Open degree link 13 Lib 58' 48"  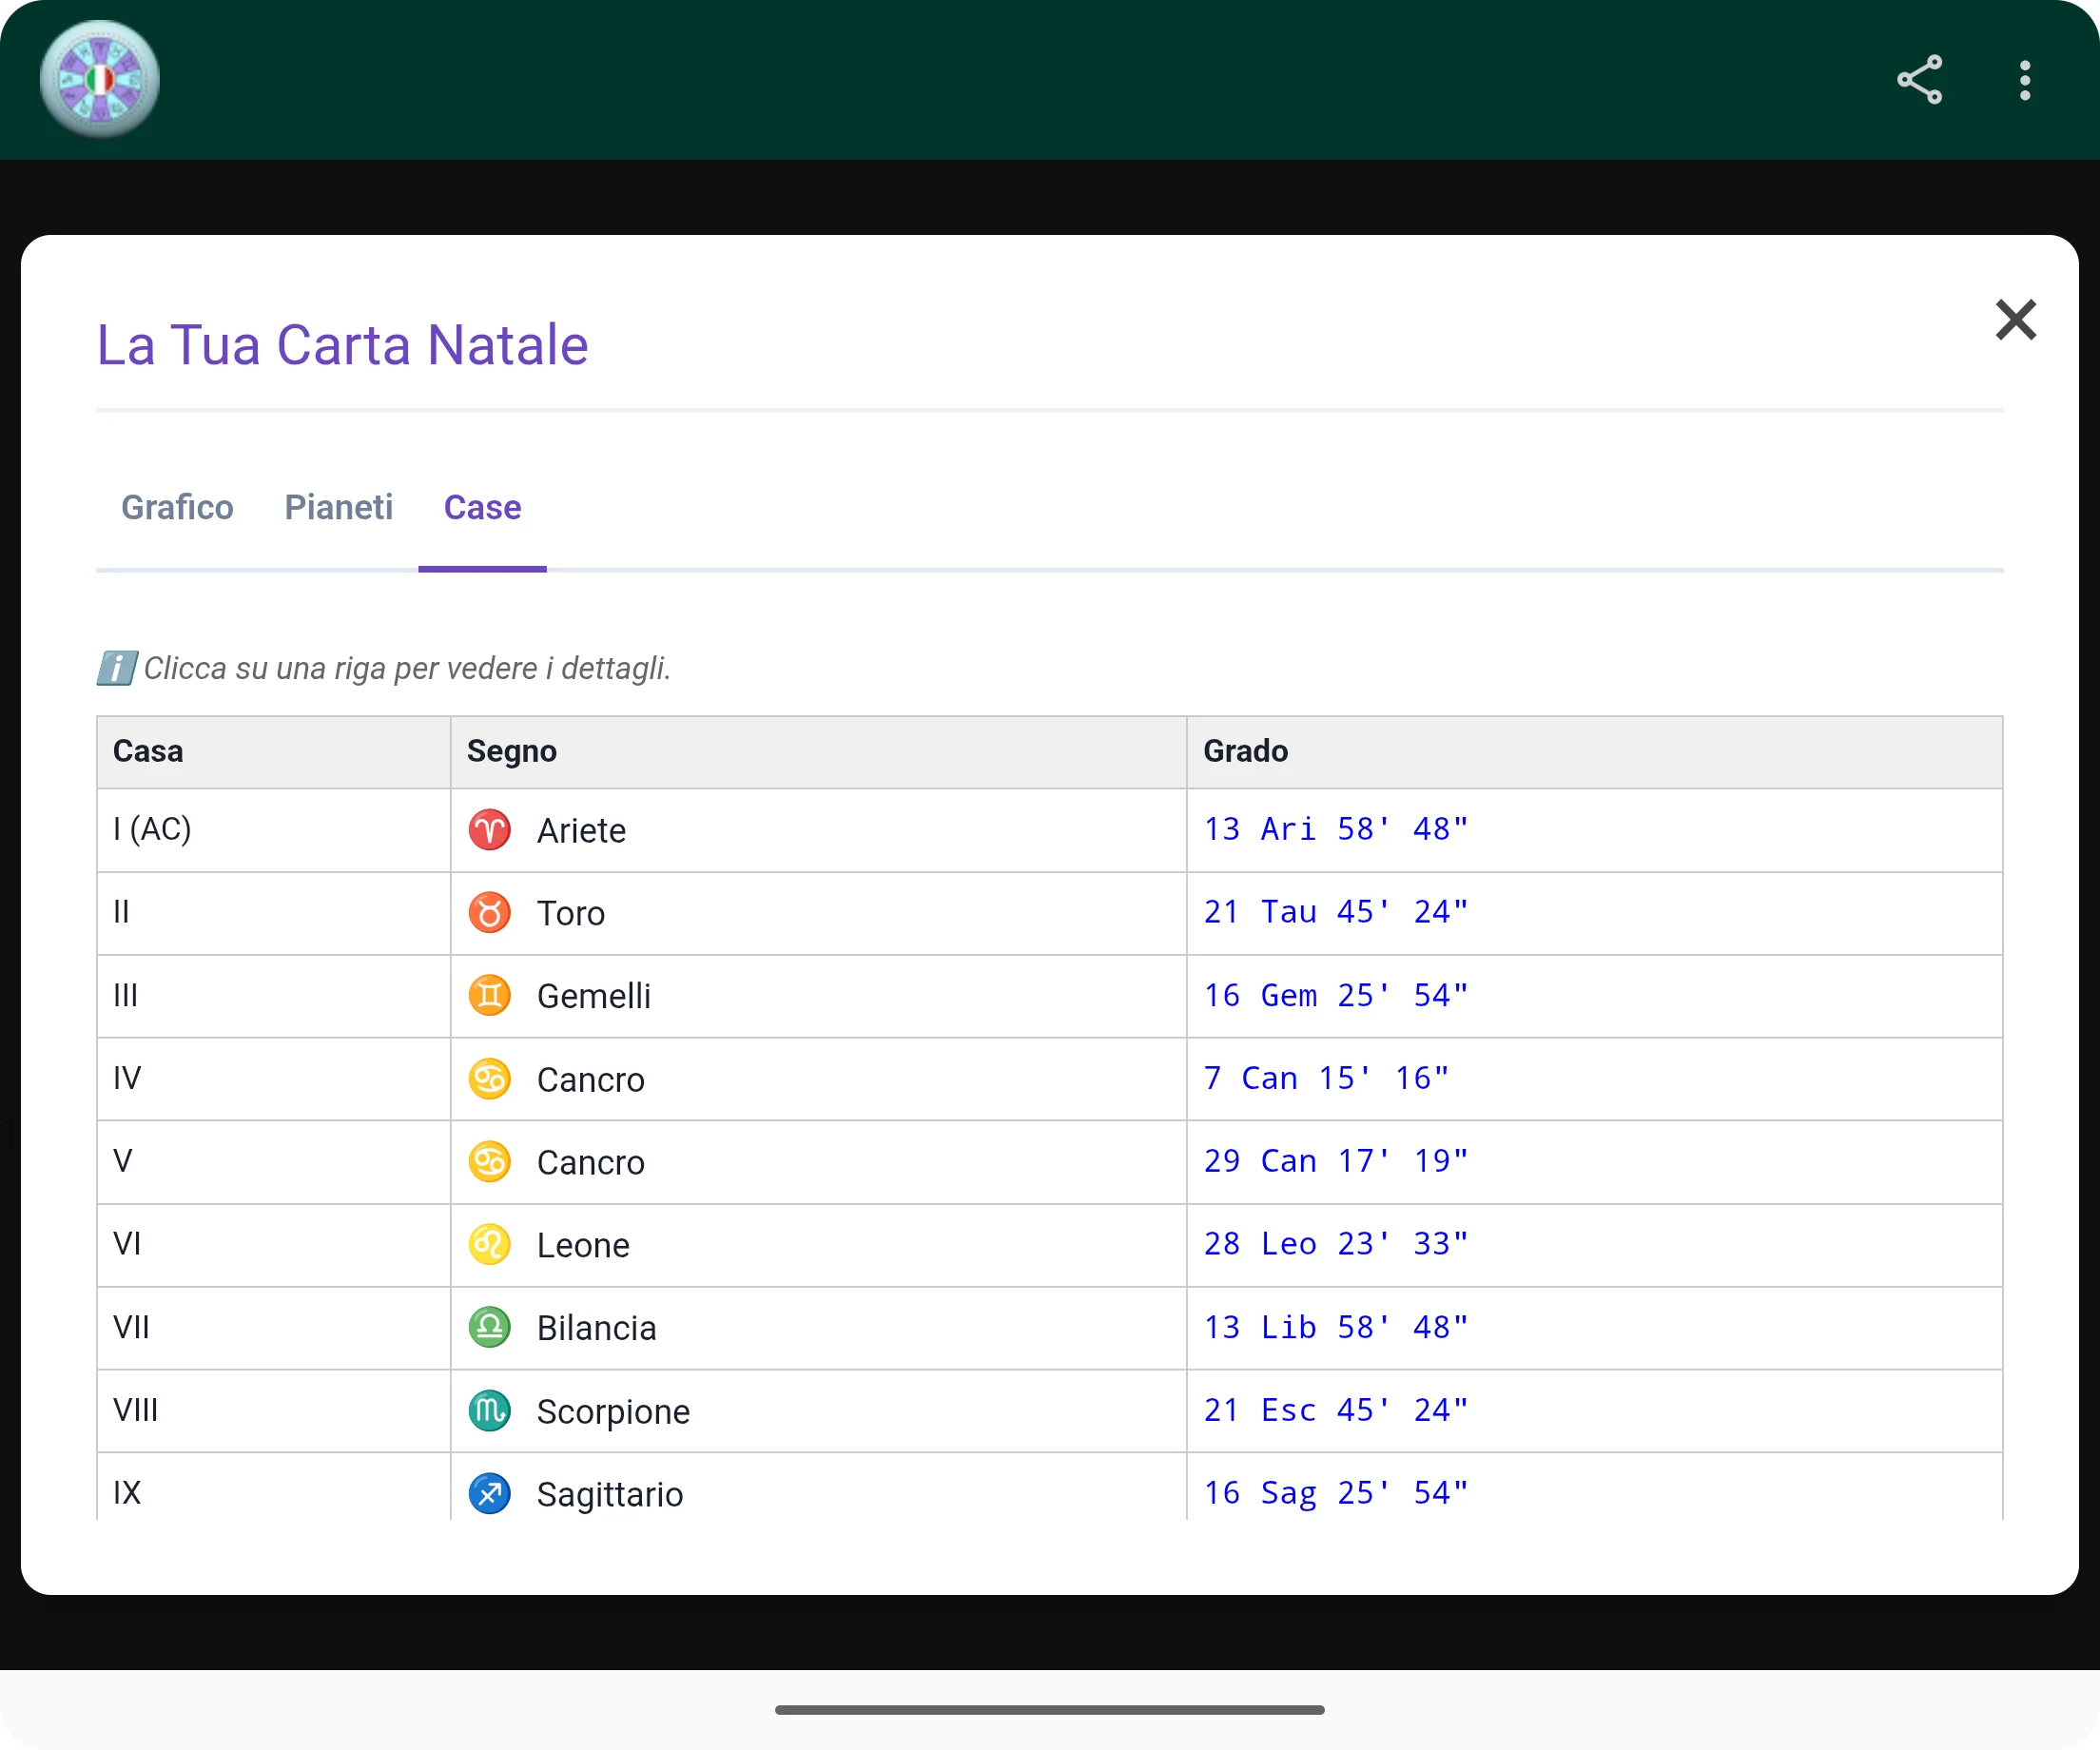click(1335, 1327)
